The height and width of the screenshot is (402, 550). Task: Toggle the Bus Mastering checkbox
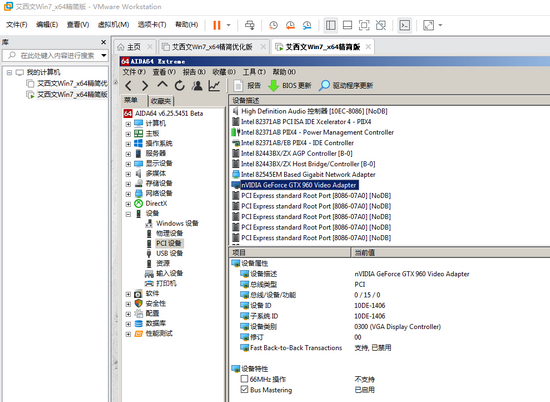(x=244, y=389)
